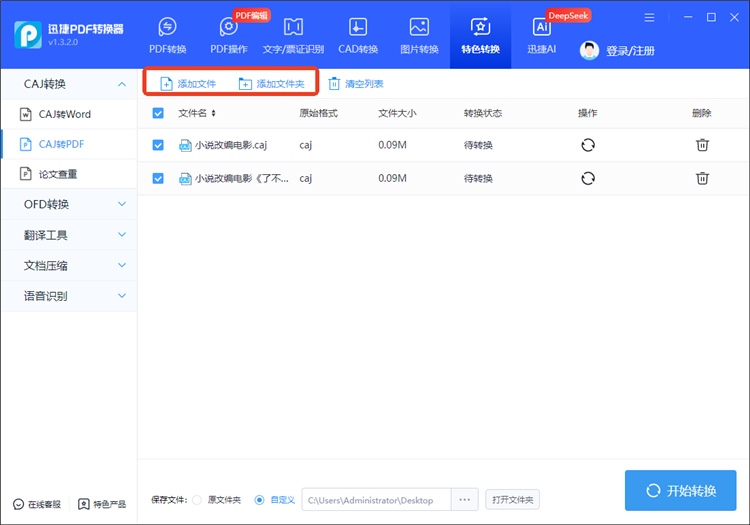Click trash icon for second caj file
The width and height of the screenshot is (750, 525).
coord(702,178)
